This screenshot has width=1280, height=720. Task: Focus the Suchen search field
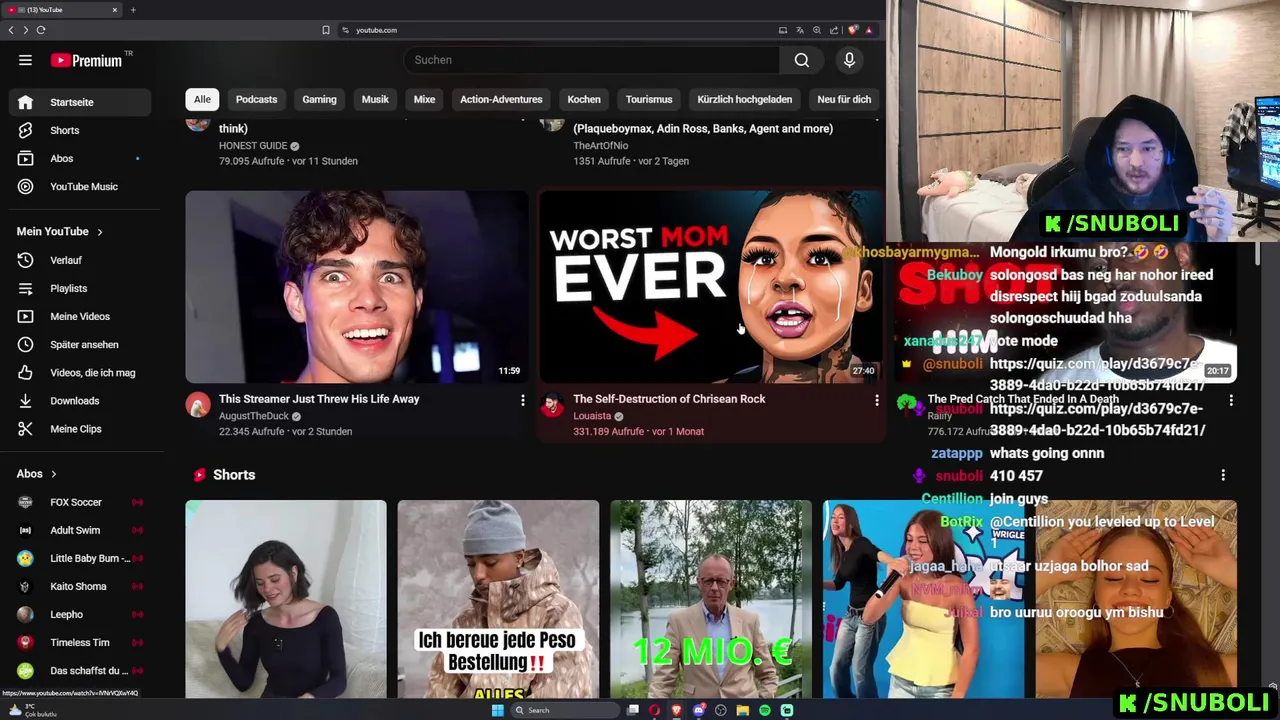(590, 60)
